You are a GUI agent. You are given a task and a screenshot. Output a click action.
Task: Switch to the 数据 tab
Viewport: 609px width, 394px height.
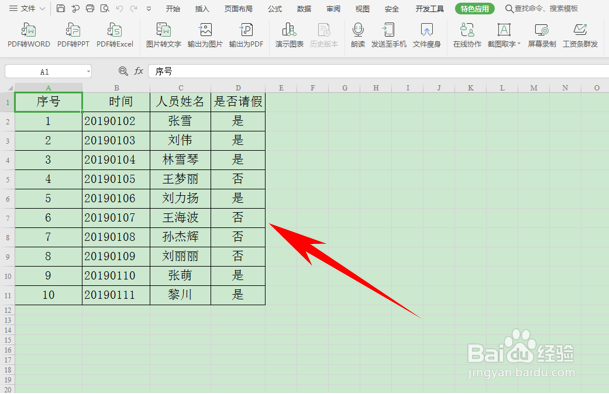(x=304, y=9)
